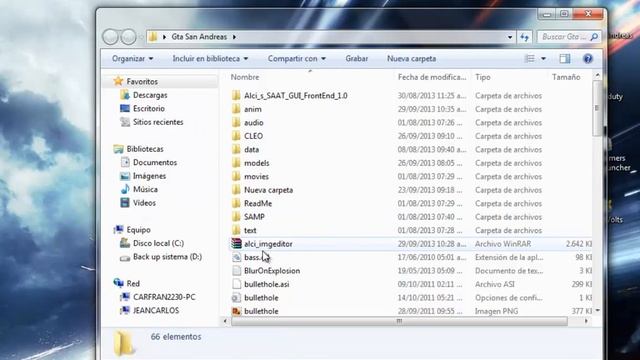Click the Red network icon
The image size is (640, 360).
(118, 283)
